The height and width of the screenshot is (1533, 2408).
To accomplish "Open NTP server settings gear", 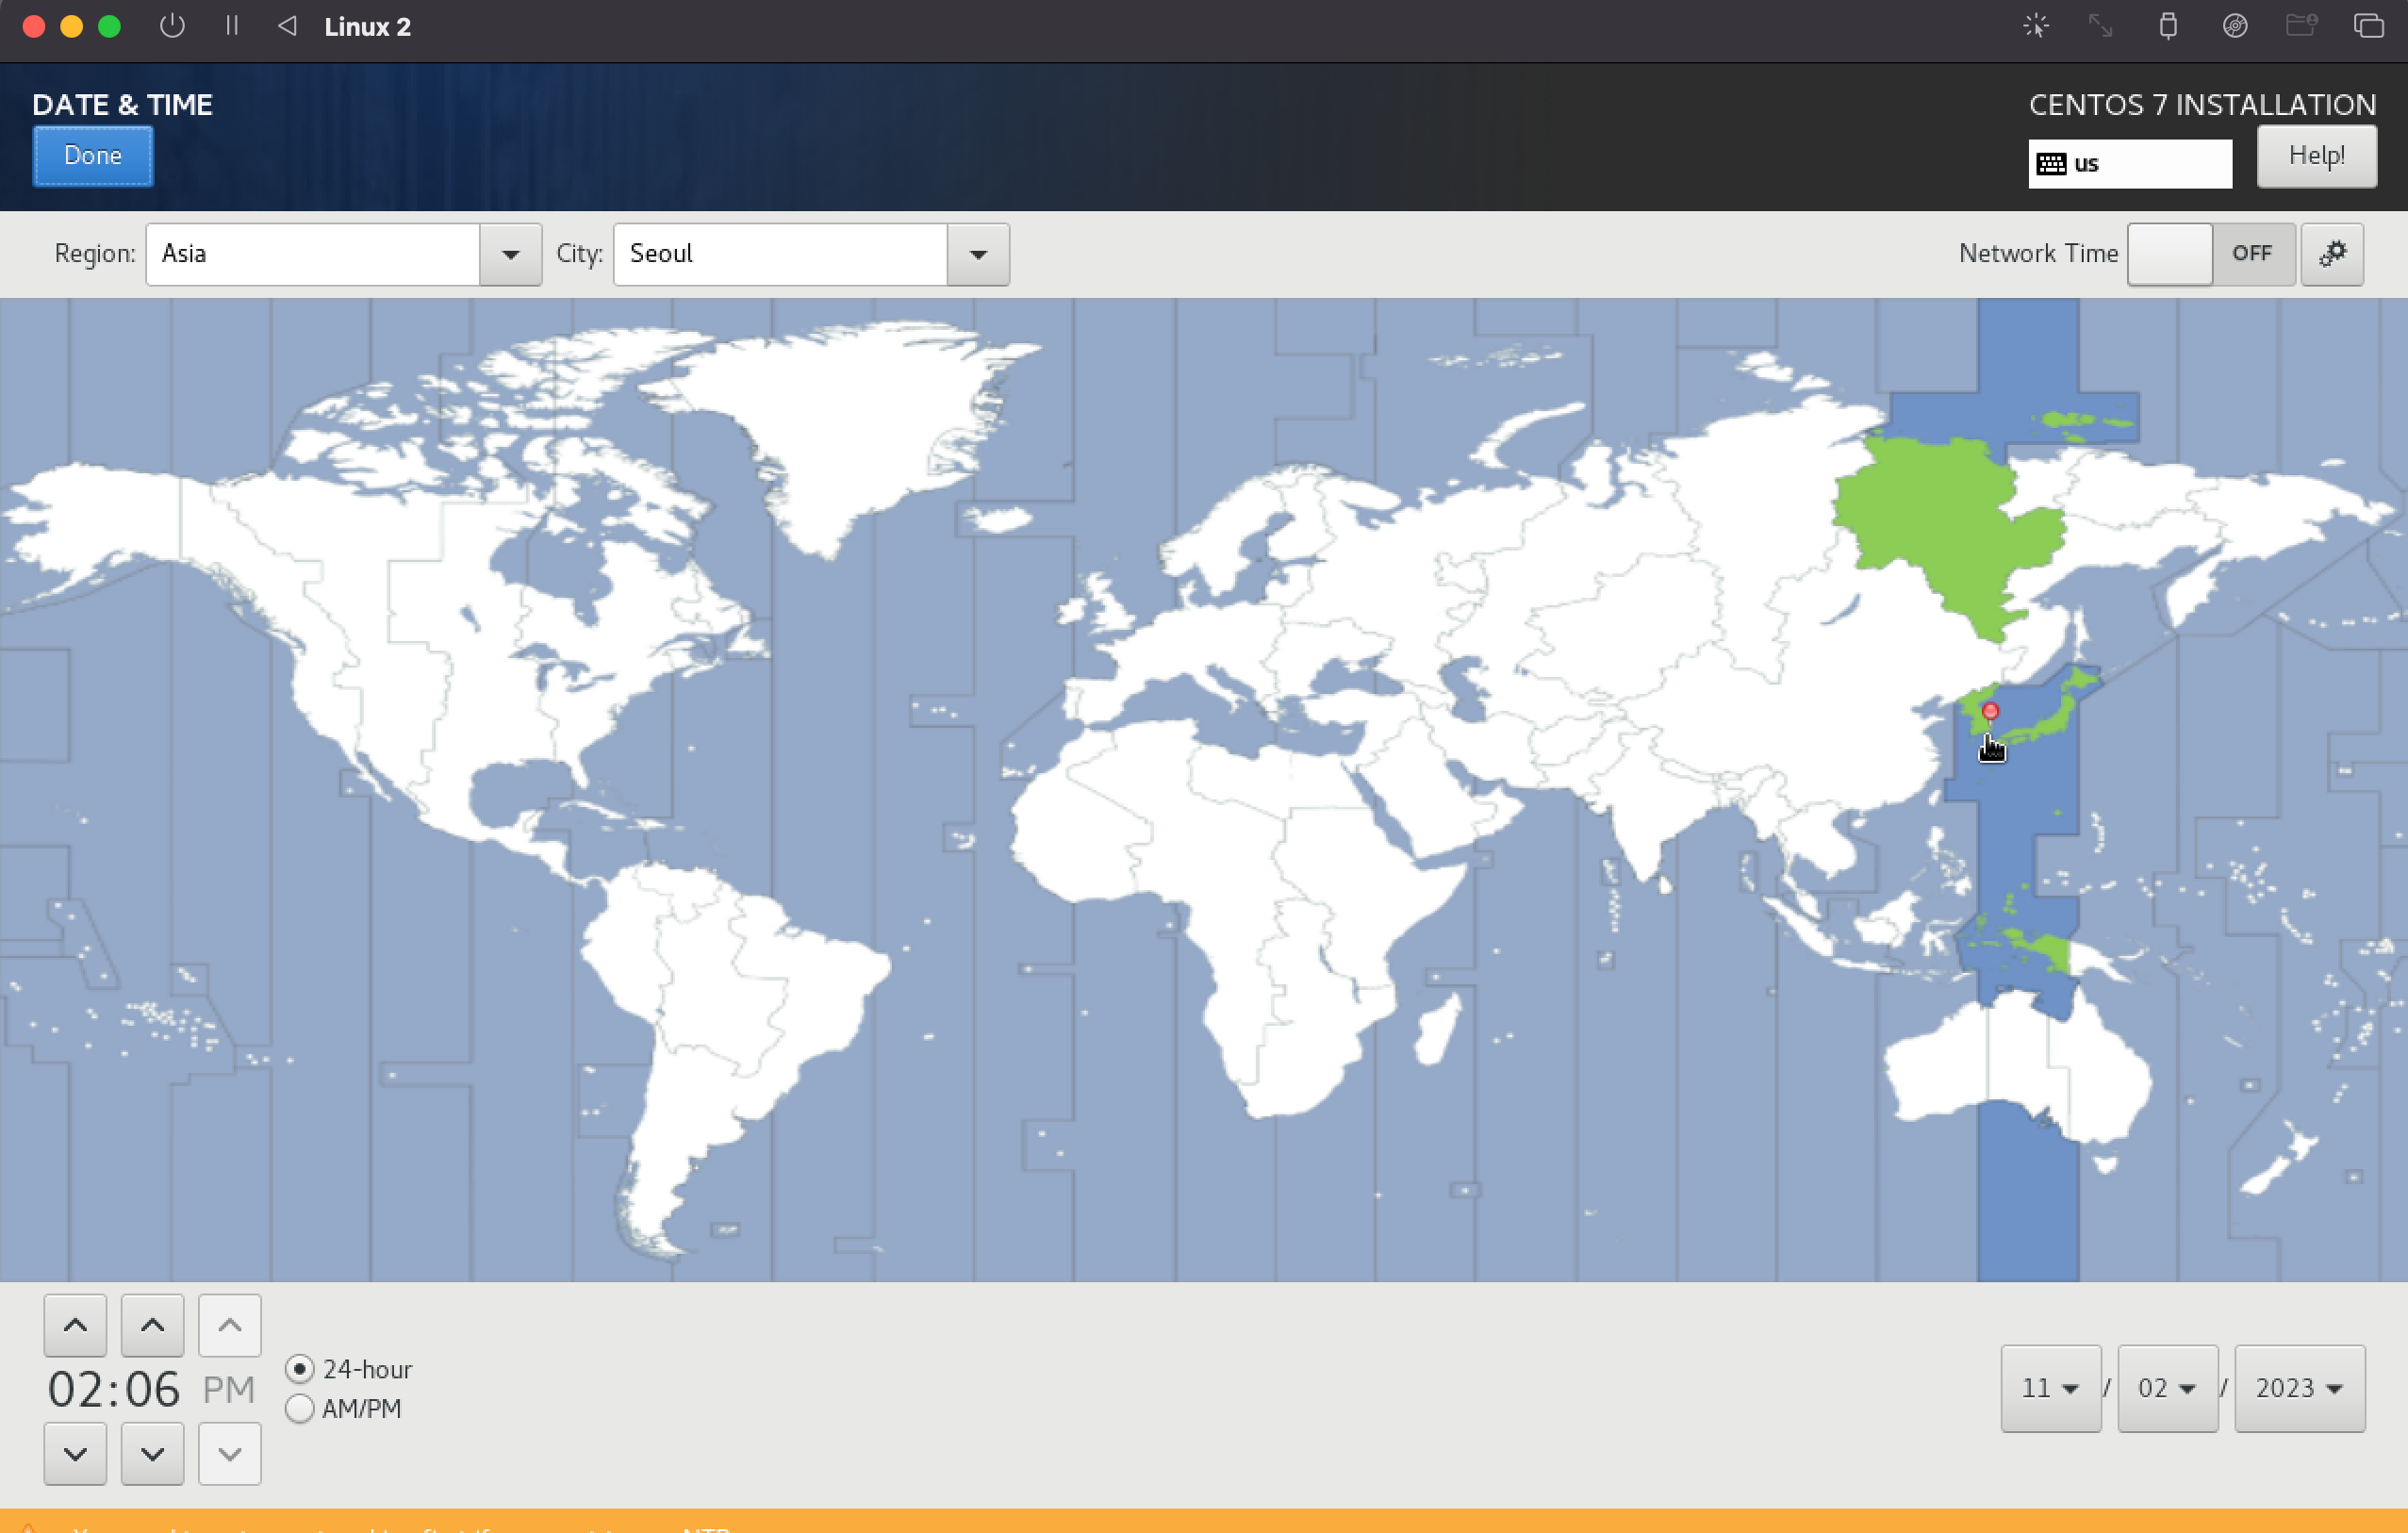I will coord(2331,254).
